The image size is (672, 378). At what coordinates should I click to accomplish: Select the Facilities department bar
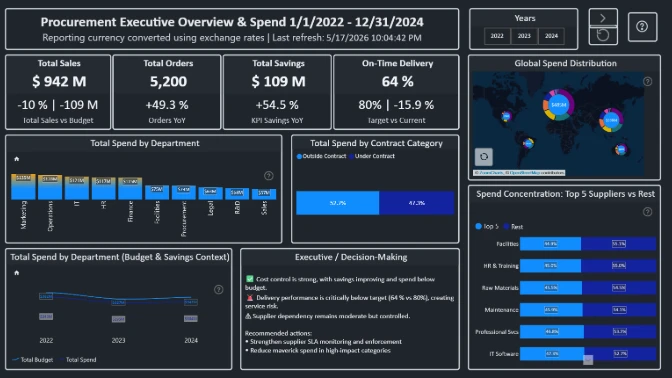tap(157, 192)
